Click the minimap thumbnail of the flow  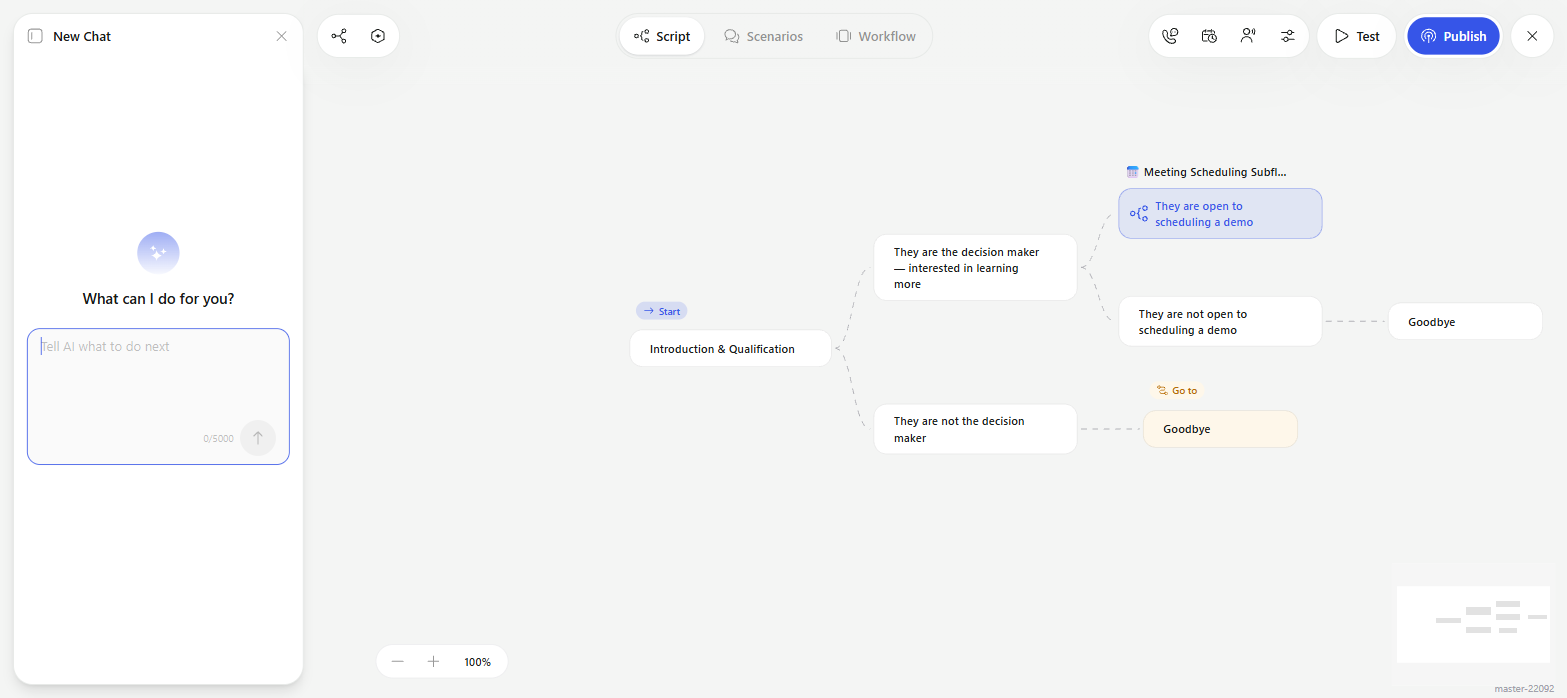pos(1473,624)
